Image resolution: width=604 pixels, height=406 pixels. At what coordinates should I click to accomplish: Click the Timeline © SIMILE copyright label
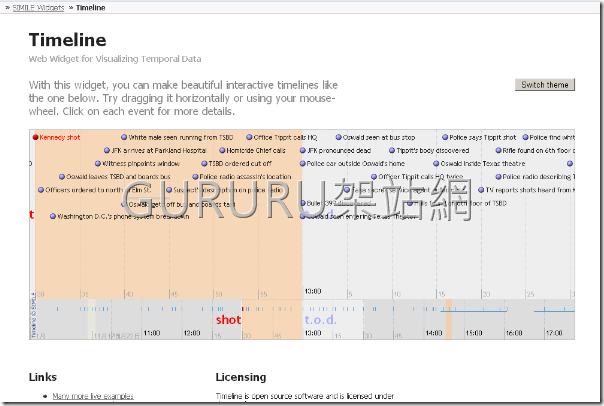coord(33,315)
